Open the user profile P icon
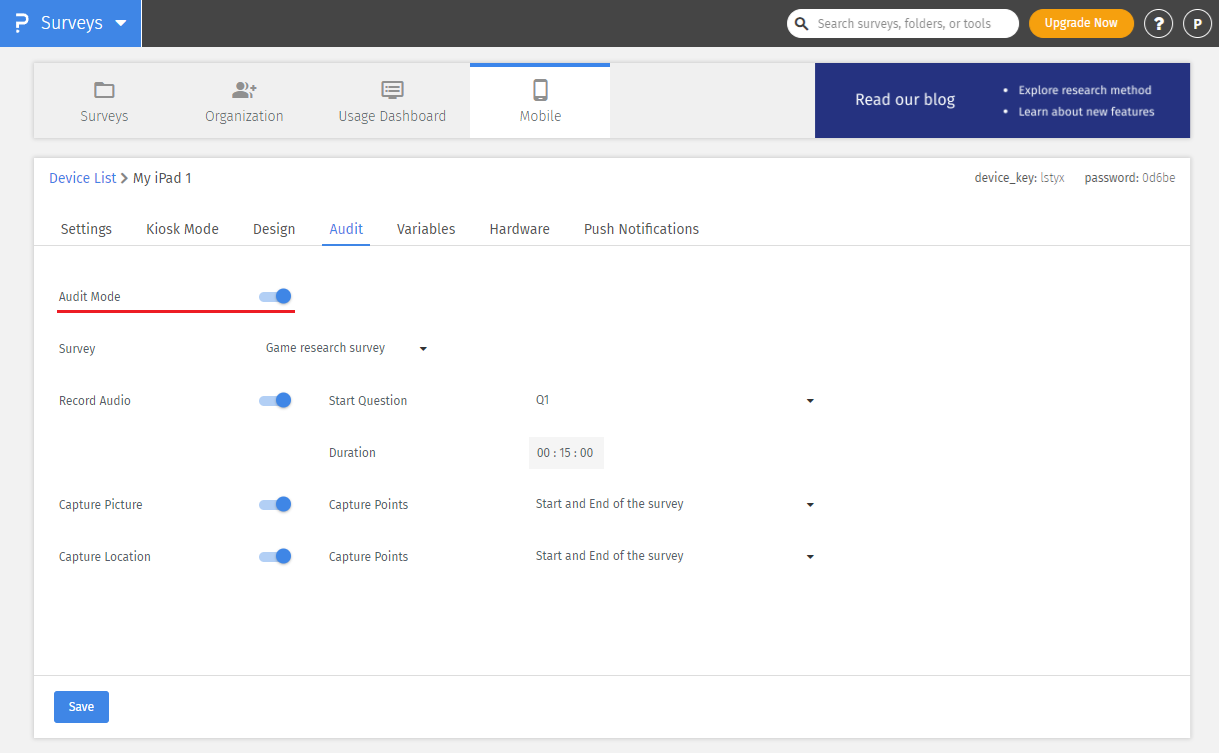Viewport: 1219px width, 753px height. click(x=1197, y=23)
